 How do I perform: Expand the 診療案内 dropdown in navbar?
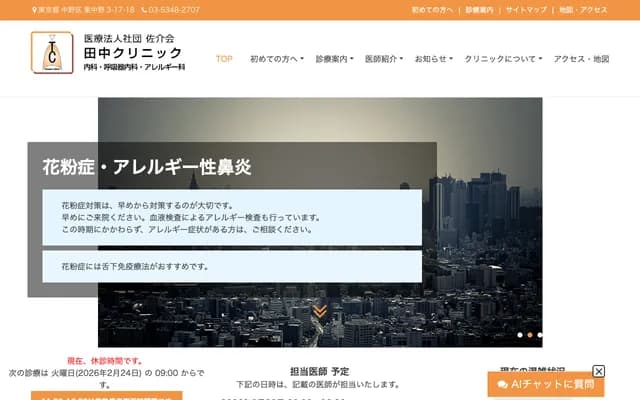point(334,59)
